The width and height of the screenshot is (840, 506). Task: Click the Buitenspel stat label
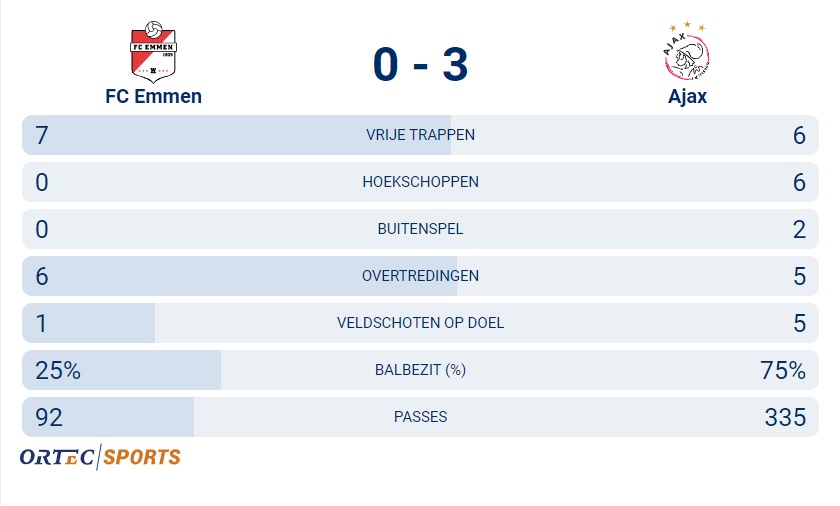[x=421, y=229]
